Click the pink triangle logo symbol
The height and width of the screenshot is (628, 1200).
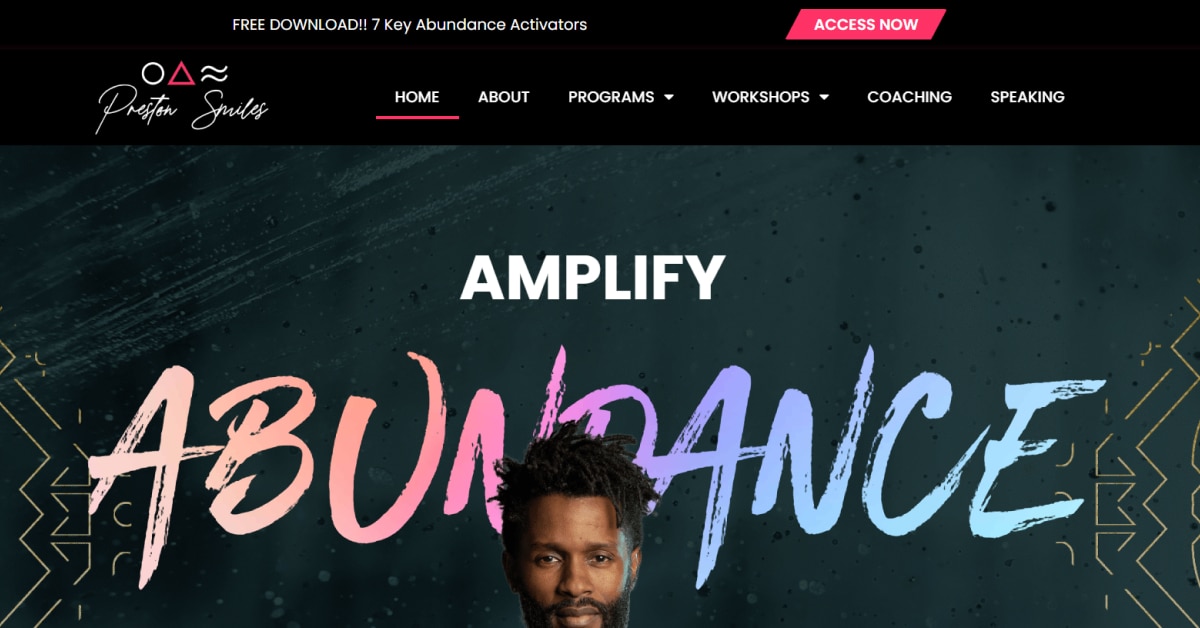181,73
